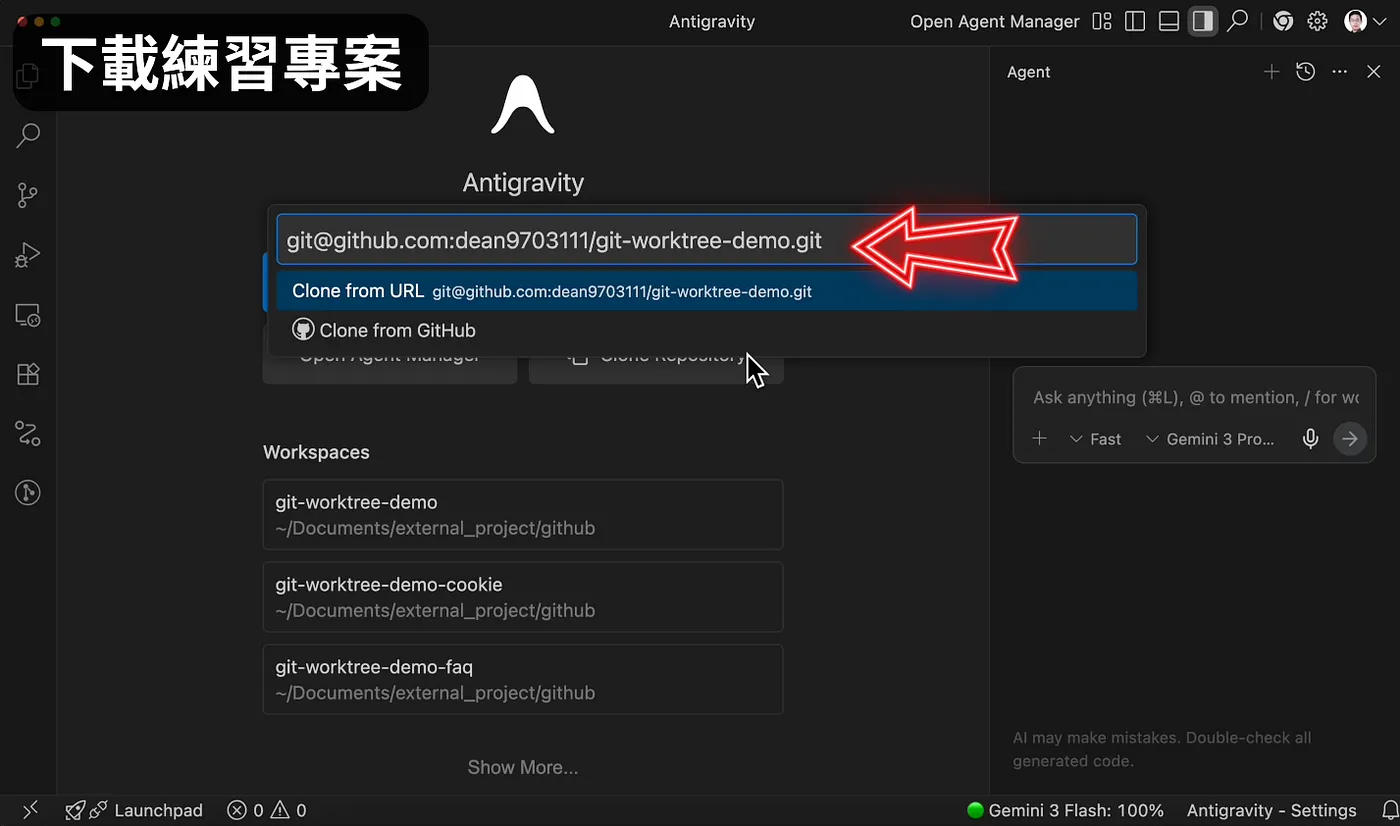The height and width of the screenshot is (826, 1400).
Task: Click the Ask anything chat input
Action: 1195,397
